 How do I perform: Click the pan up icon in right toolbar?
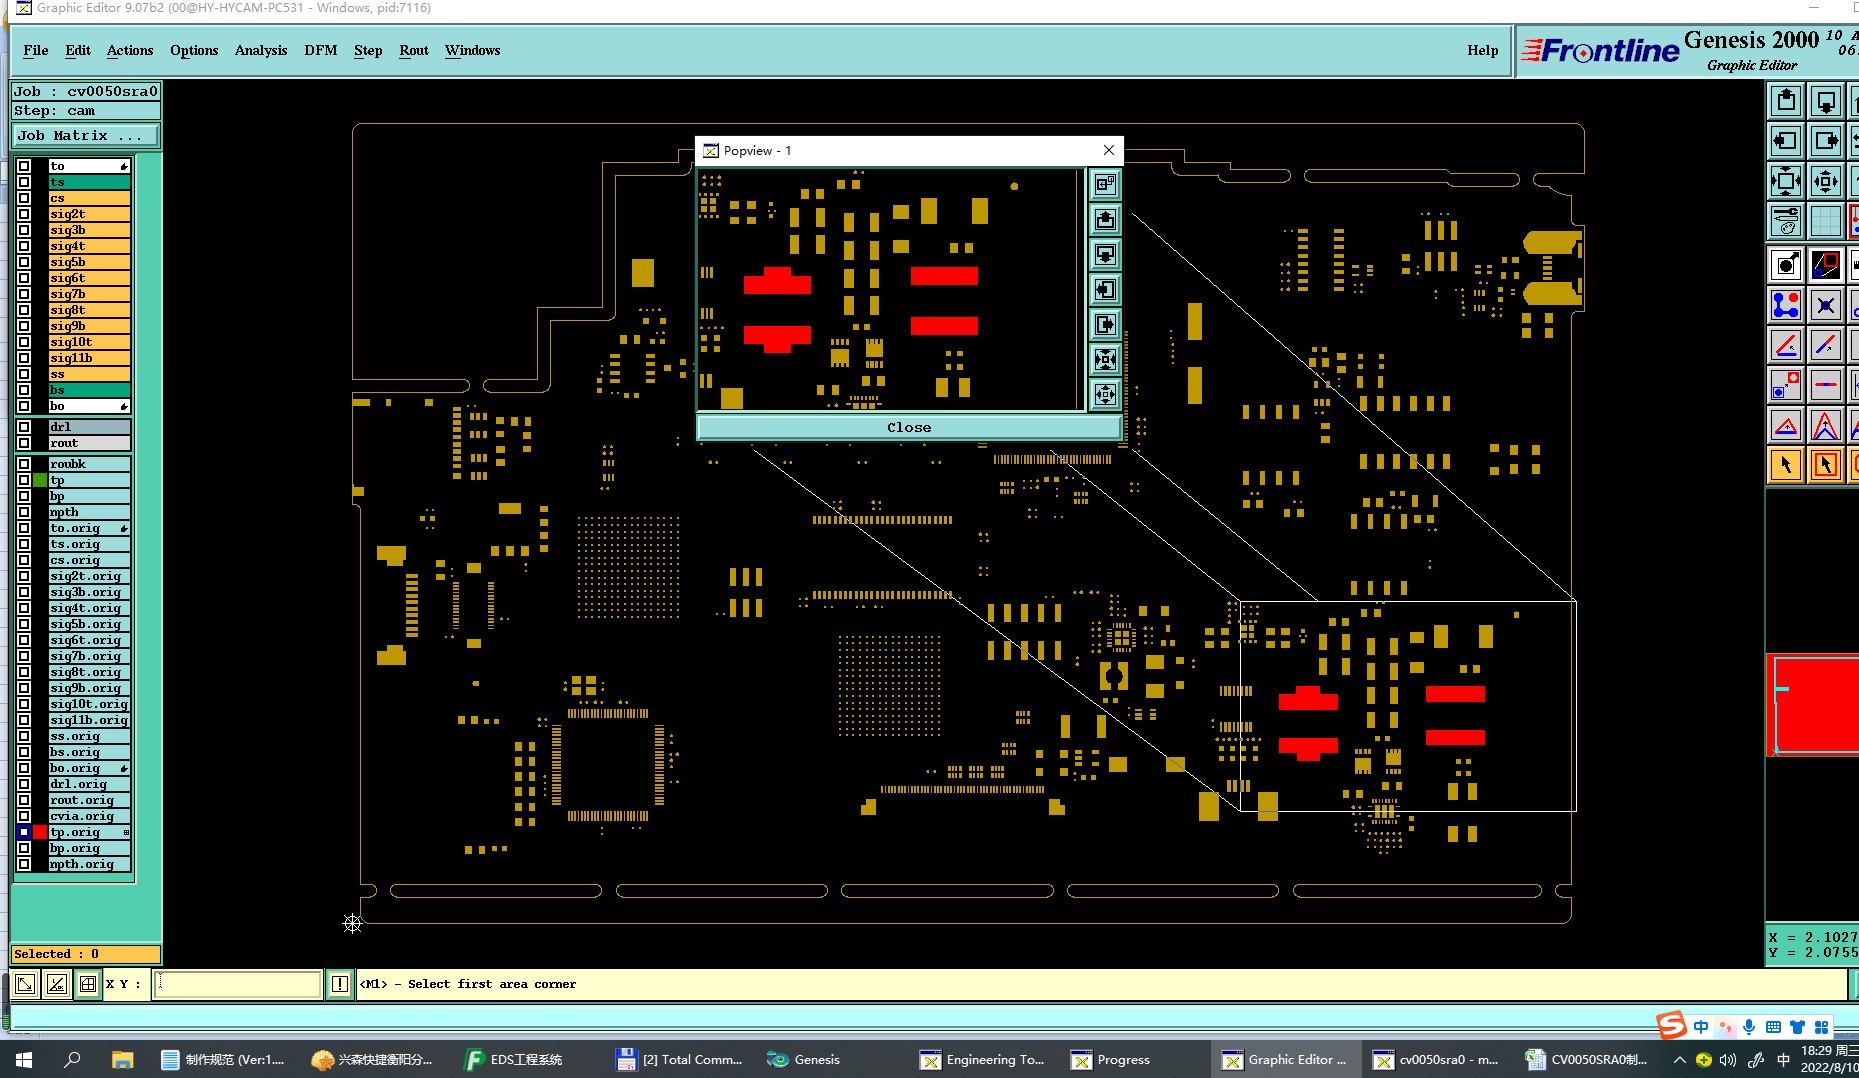tap(1786, 101)
